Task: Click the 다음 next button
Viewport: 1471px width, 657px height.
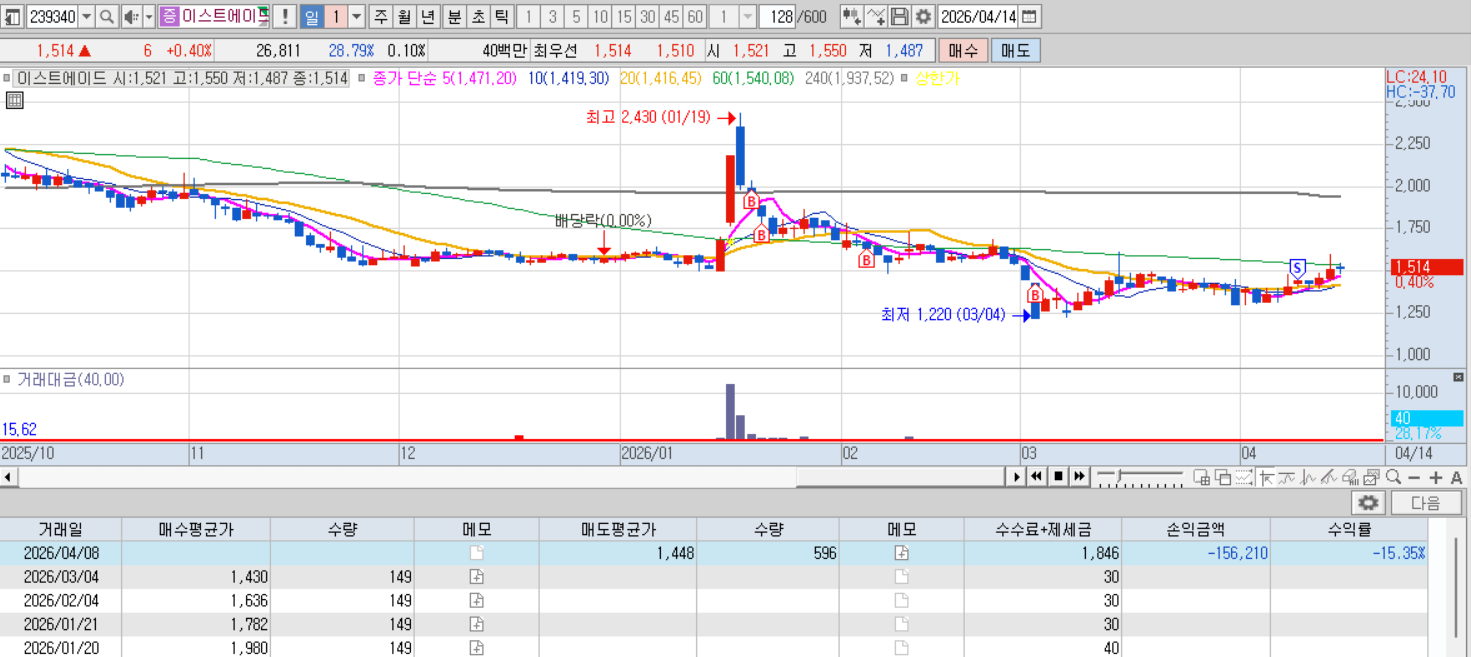Action: (1427, 503)
